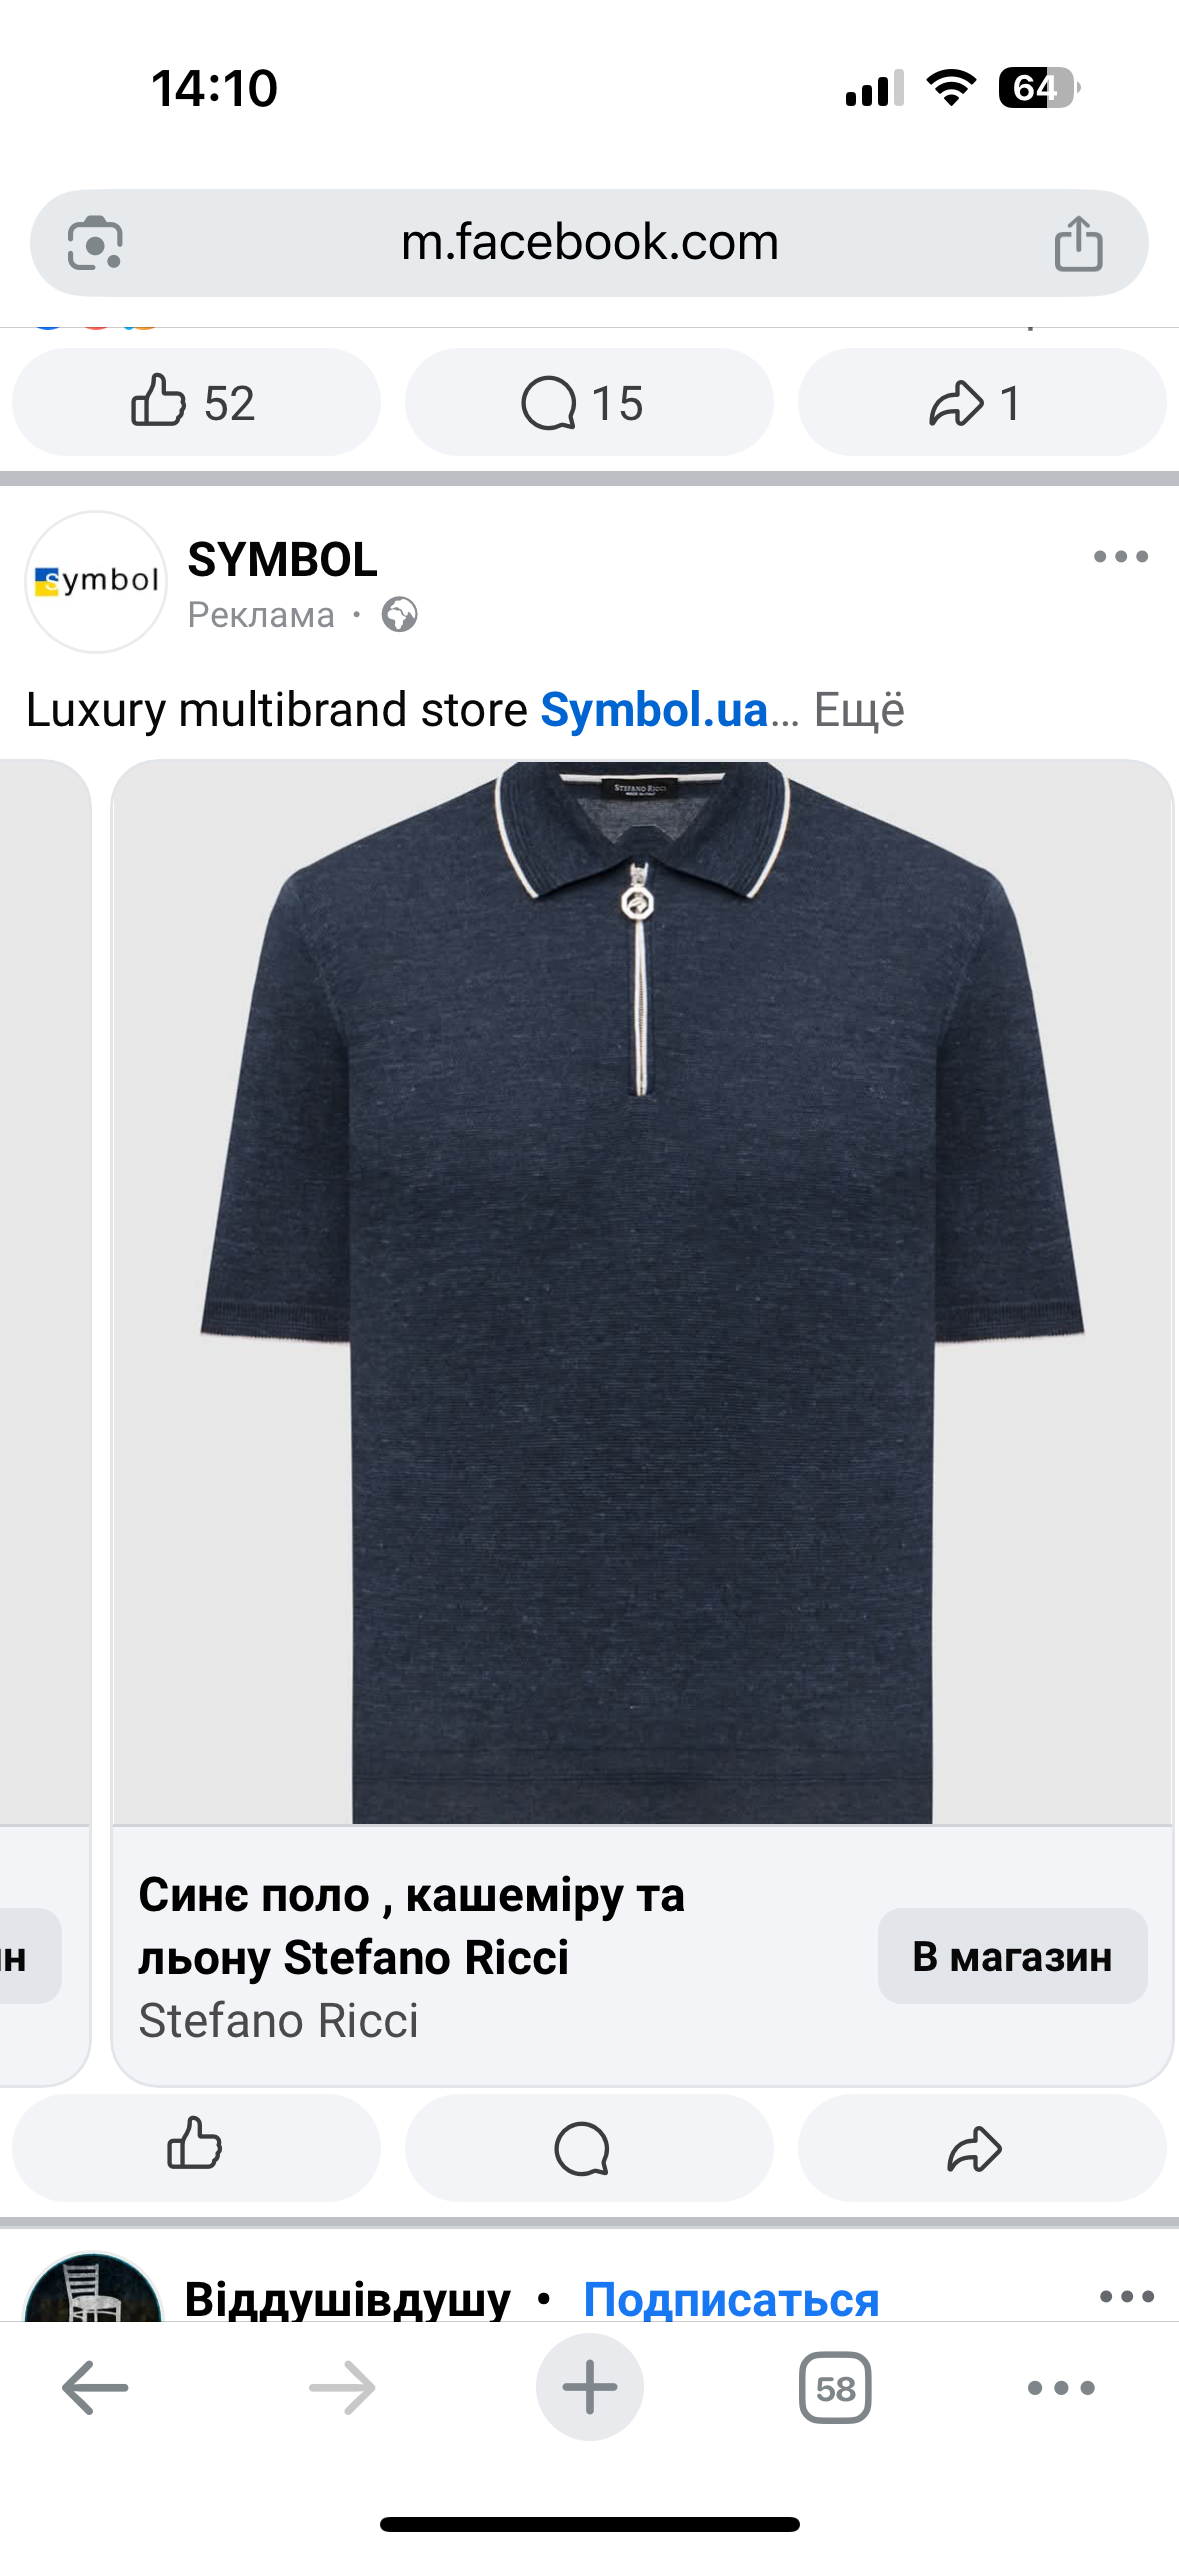Like the SYMBOL ad post
Viewport: 1179px width, 2556px height.
pos(196,2147)
